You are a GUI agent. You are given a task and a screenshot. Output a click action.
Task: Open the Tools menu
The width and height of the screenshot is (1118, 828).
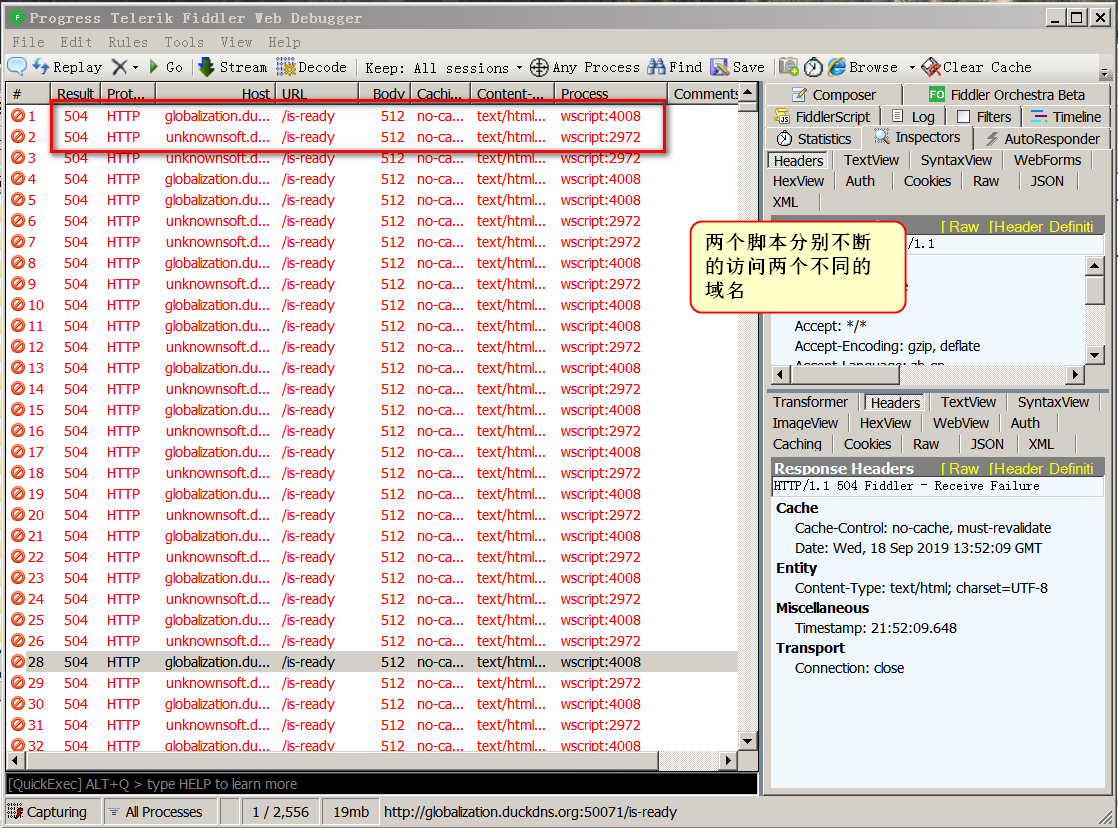click(184, 42)
